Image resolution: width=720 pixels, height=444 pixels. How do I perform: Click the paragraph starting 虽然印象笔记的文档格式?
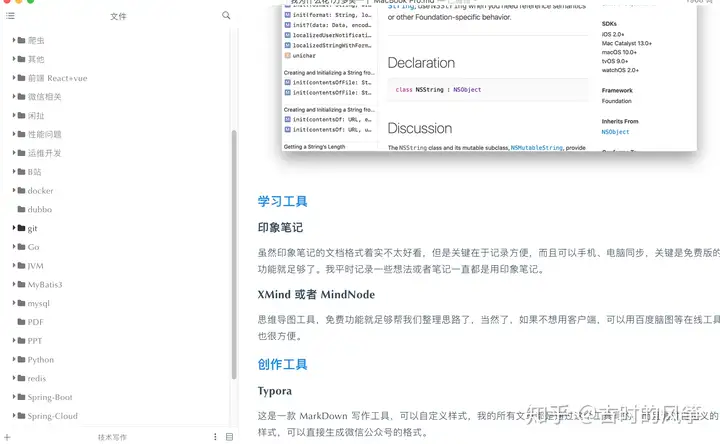pos(489,261)
